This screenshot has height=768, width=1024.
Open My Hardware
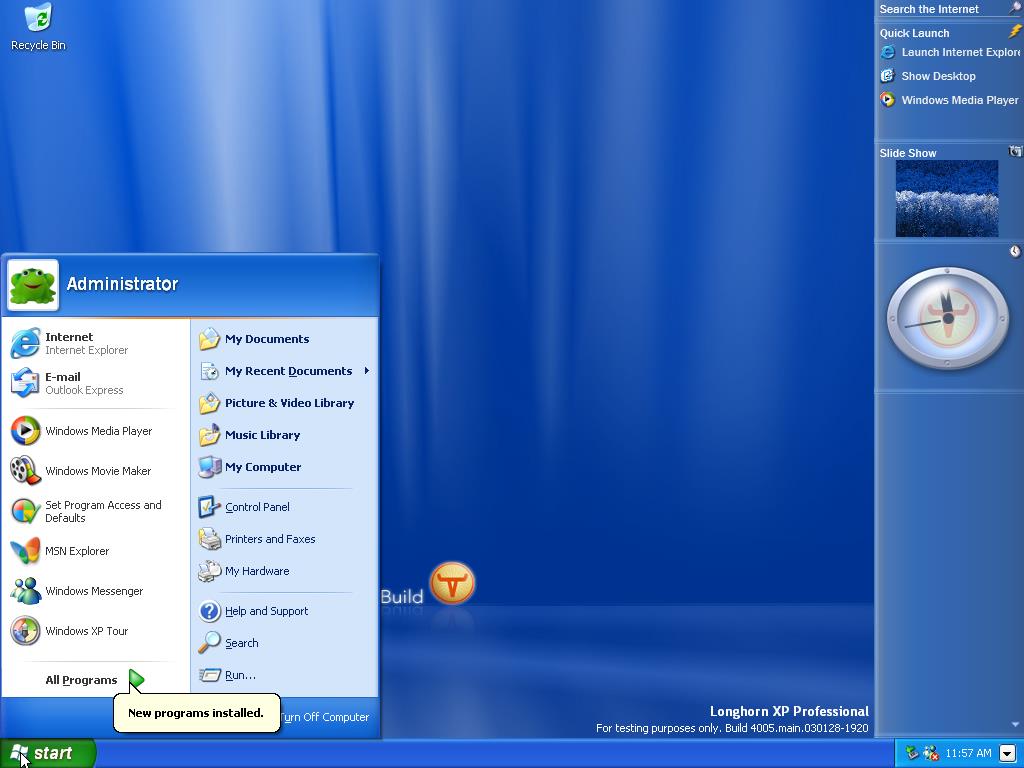pyautogui.click(x=285, y=571)
